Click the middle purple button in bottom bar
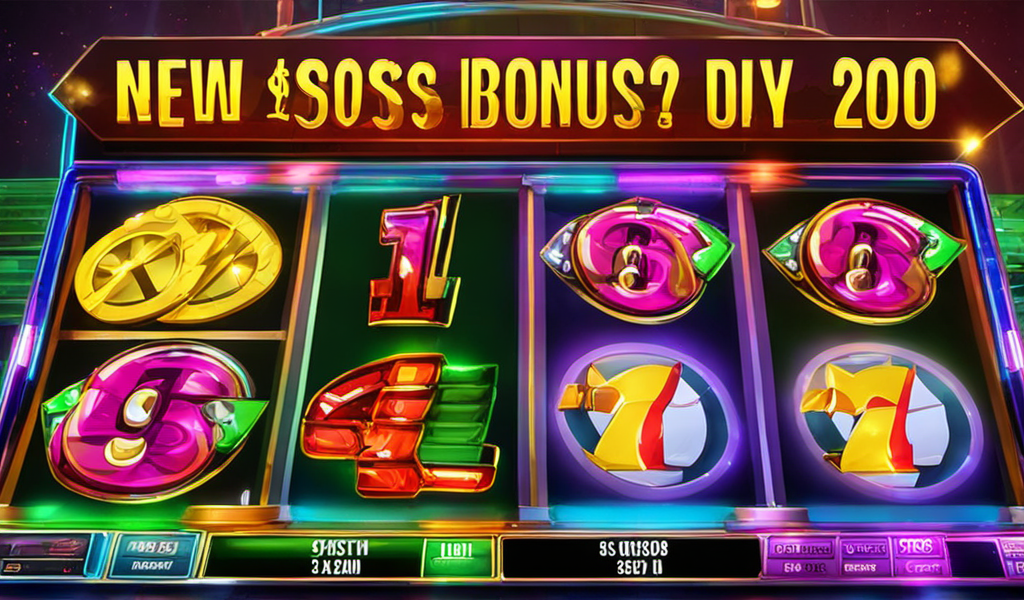 click(x=865, y=556)
